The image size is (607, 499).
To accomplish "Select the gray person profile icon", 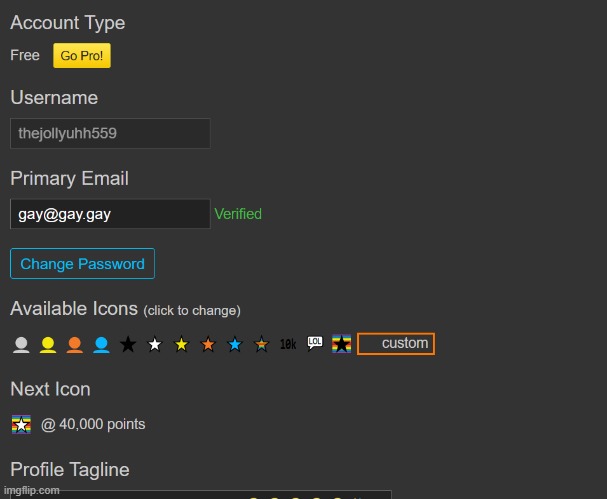I will point(21,345).
